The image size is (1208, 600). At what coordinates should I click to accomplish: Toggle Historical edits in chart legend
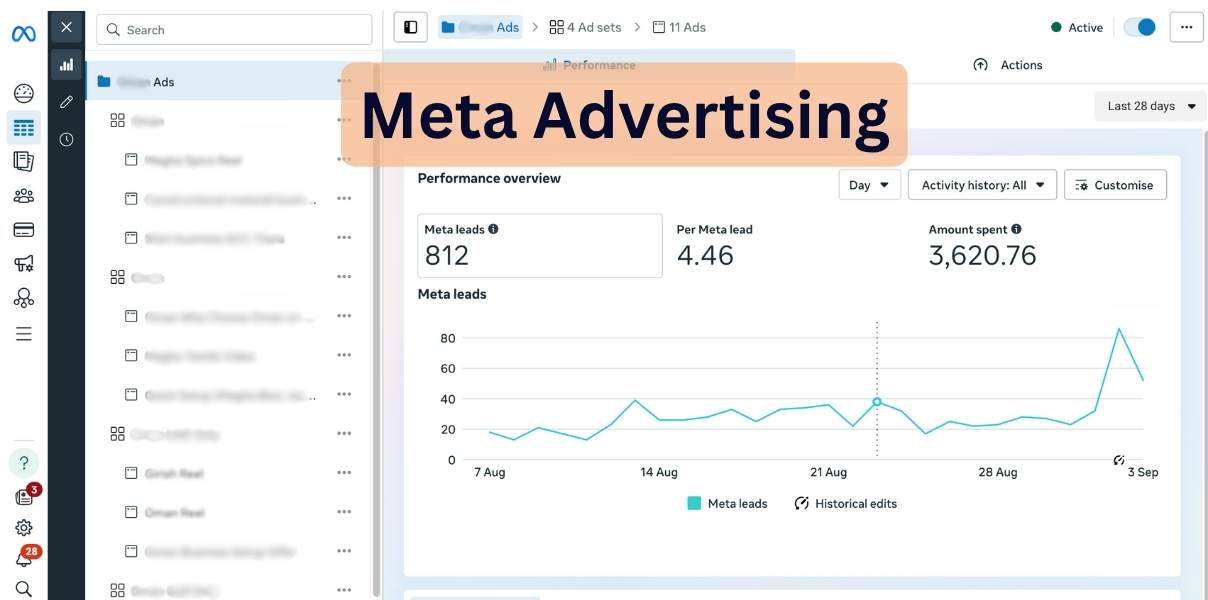point(845,504)
